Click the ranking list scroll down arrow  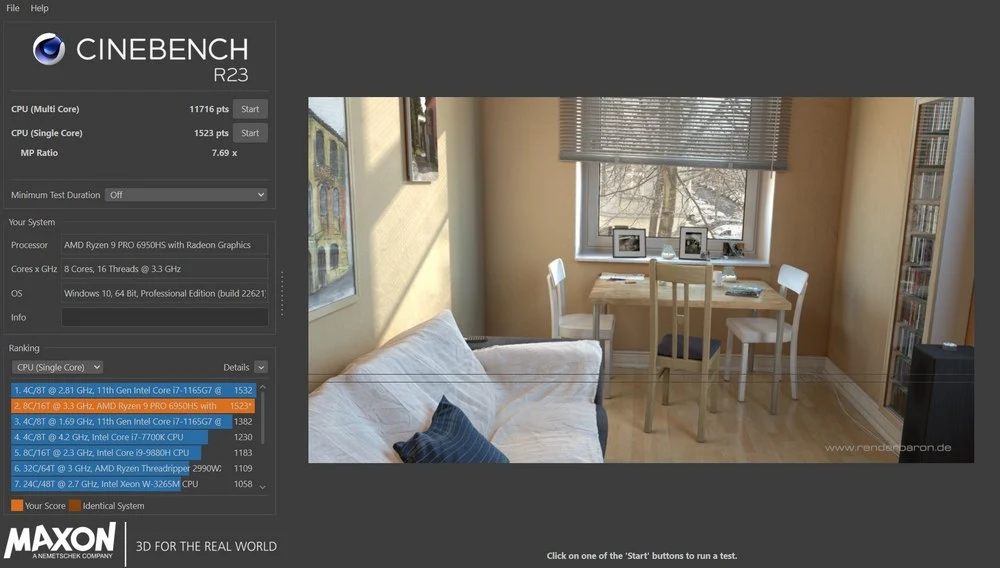263,487
